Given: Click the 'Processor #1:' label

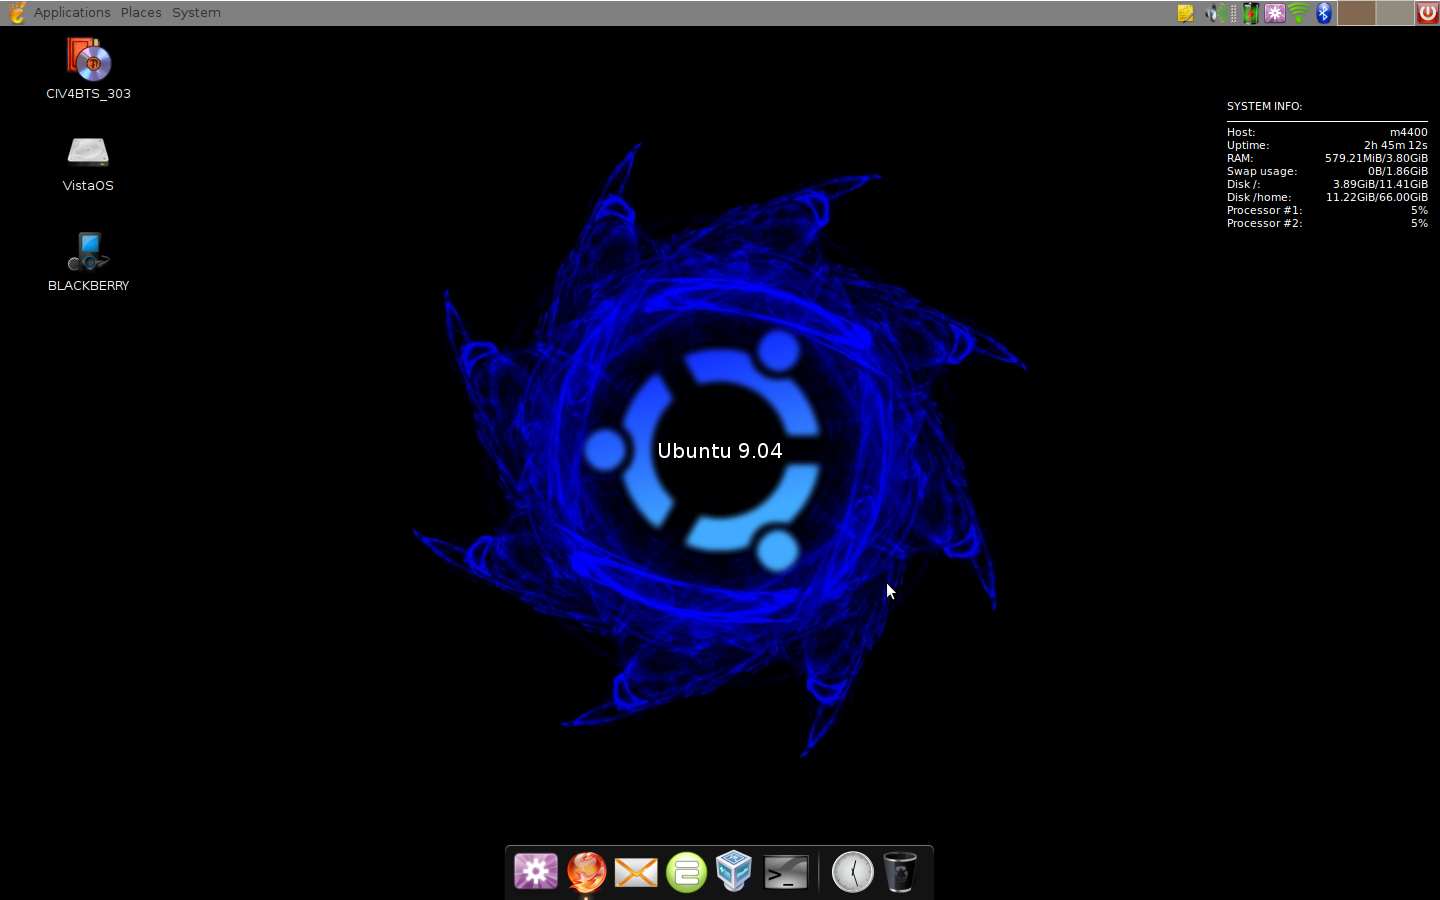Looking at the screenshot, I should click(1264, 210).
